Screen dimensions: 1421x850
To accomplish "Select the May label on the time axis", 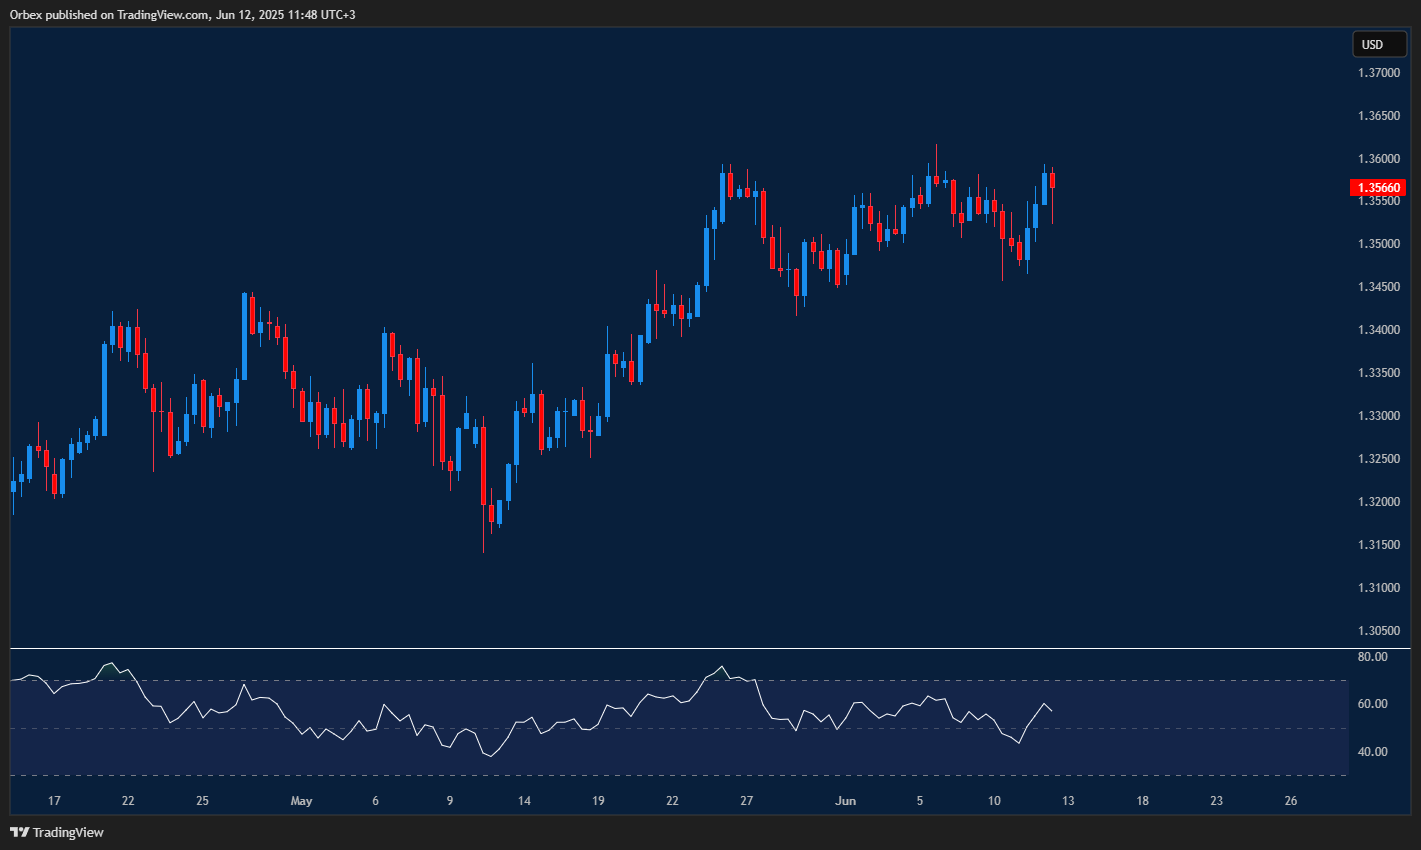I will pyautogui.click(x=301, y=801).
